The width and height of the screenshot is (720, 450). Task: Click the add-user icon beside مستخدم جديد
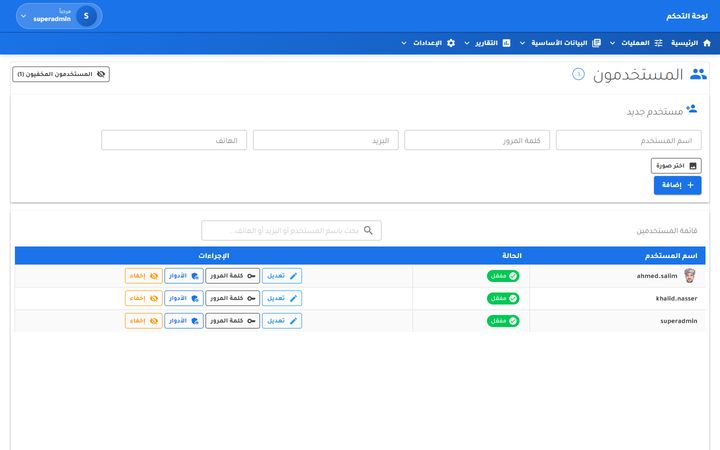click(692, 109)
